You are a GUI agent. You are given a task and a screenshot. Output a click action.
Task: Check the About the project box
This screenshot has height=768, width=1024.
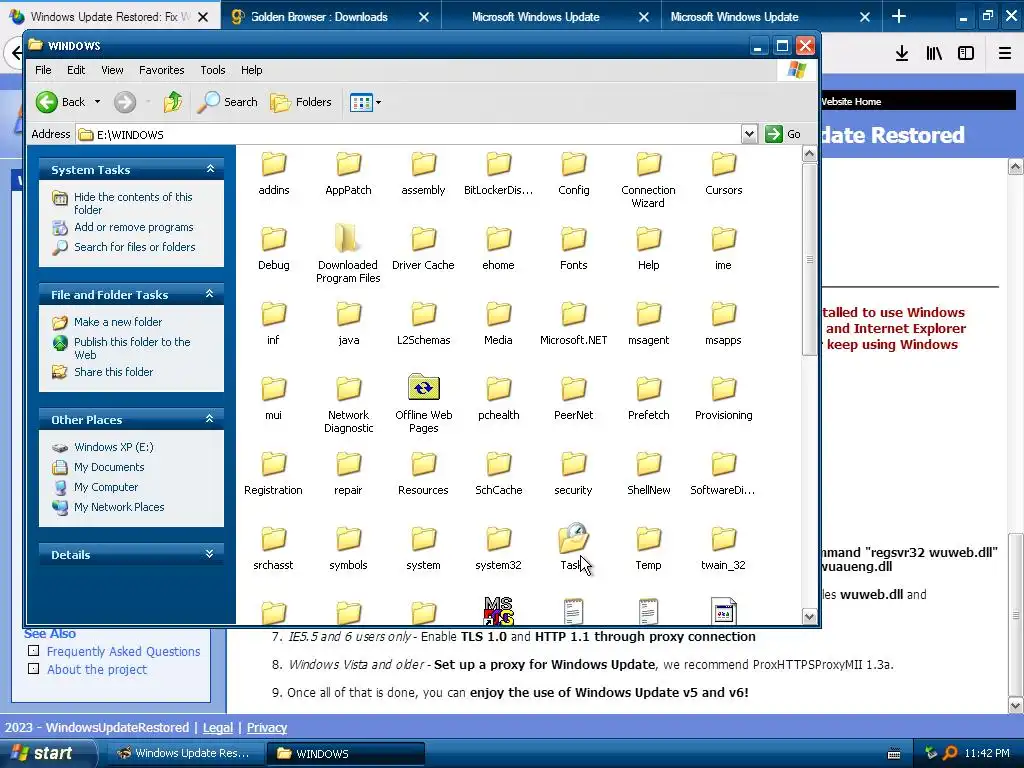(33, 668)
